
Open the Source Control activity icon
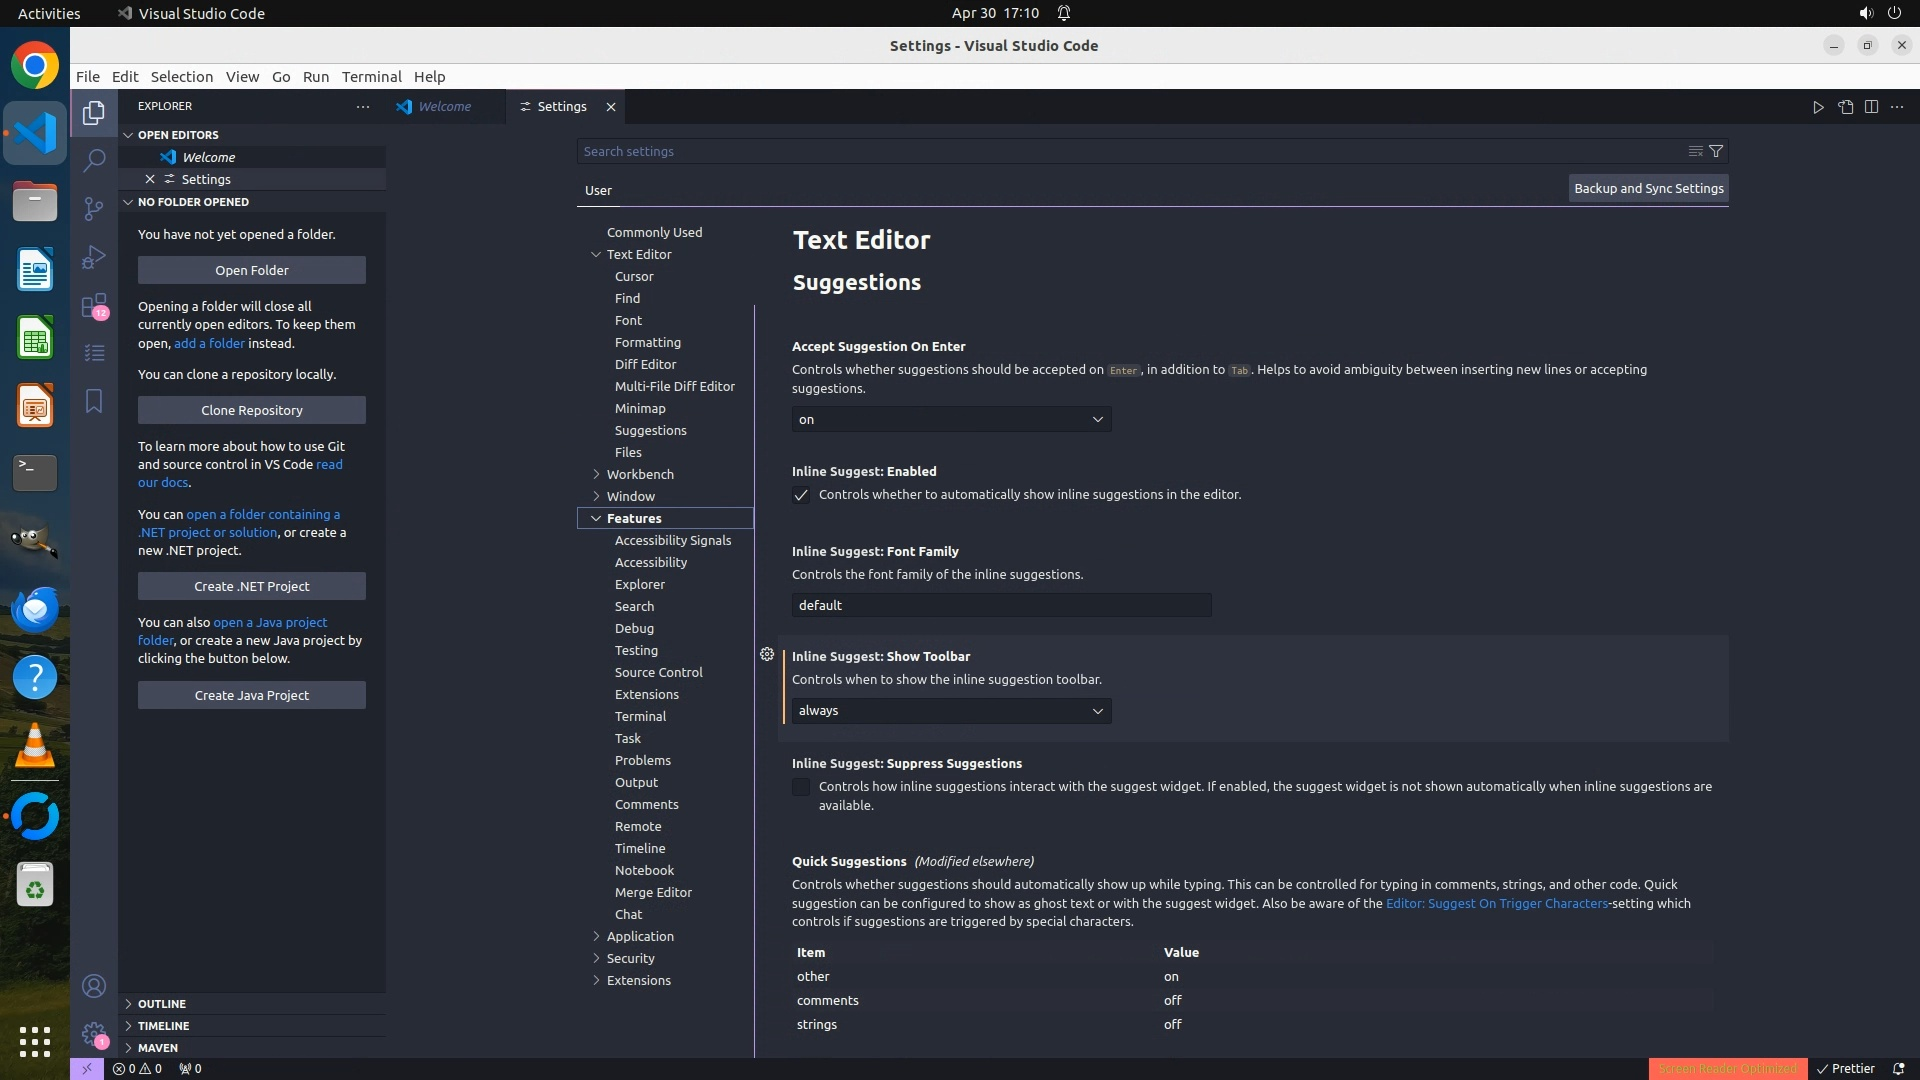click(94, 208)
